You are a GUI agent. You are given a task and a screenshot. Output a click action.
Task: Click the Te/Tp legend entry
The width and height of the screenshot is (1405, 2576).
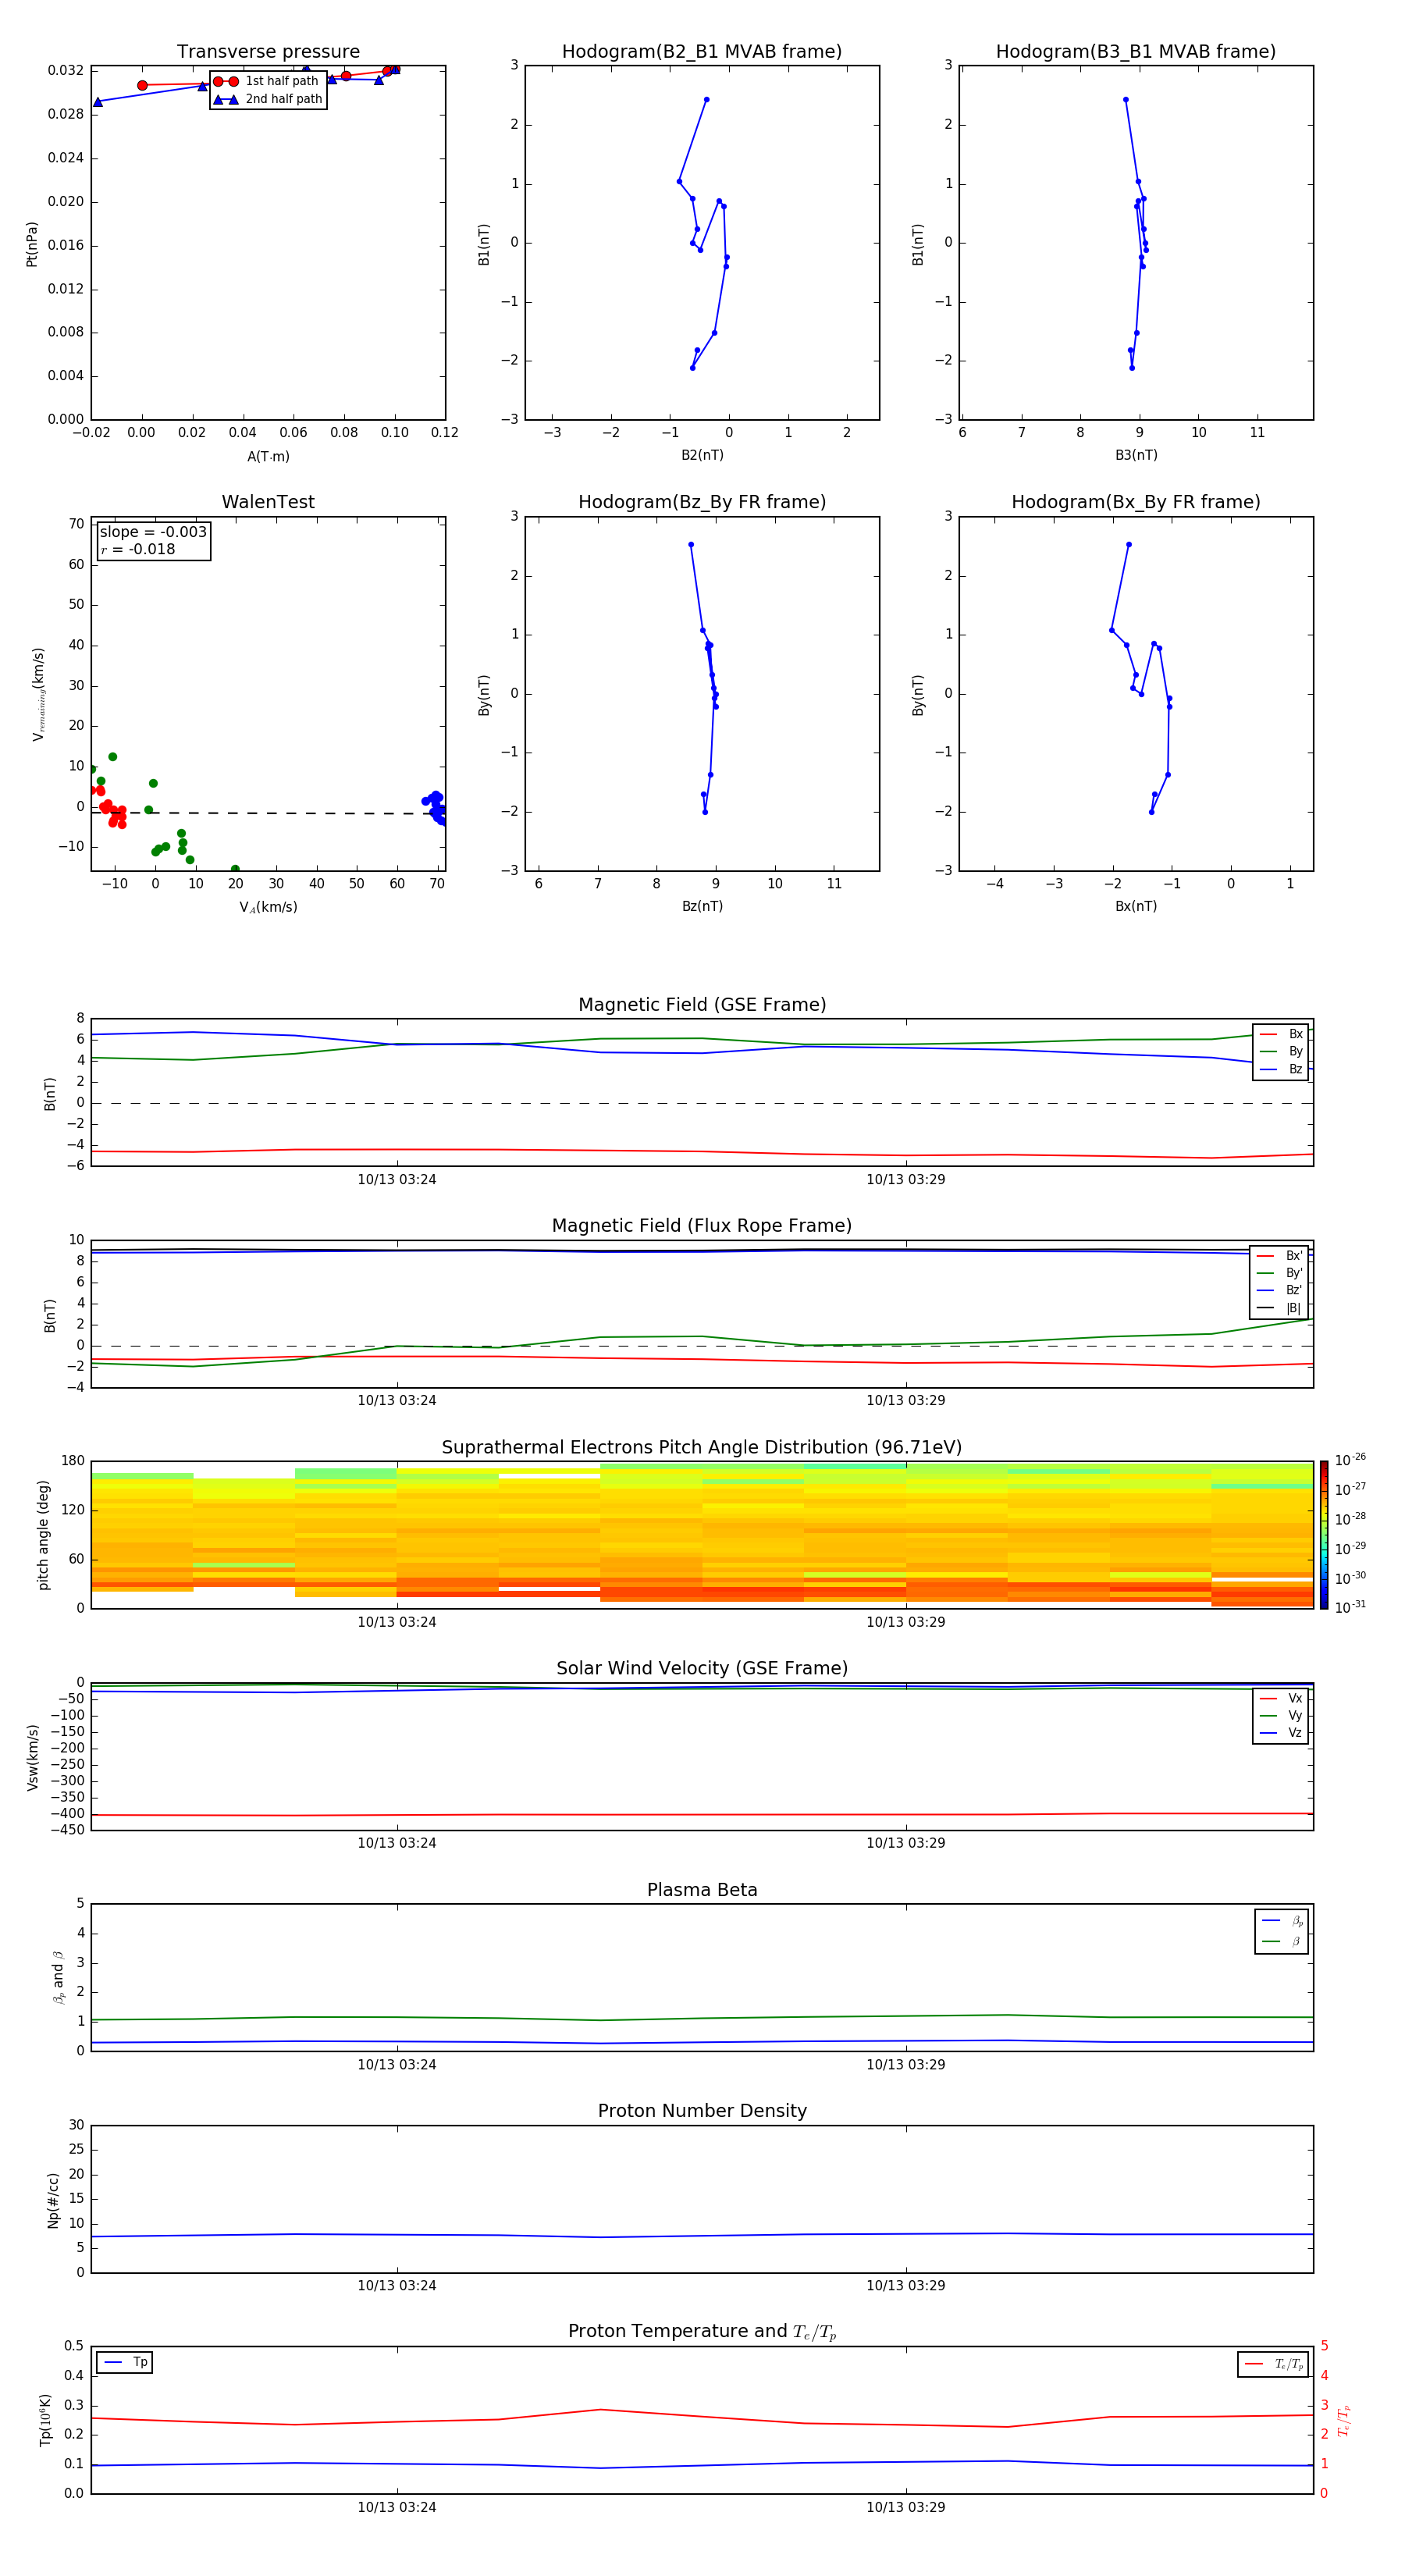coord(1274,2364)
